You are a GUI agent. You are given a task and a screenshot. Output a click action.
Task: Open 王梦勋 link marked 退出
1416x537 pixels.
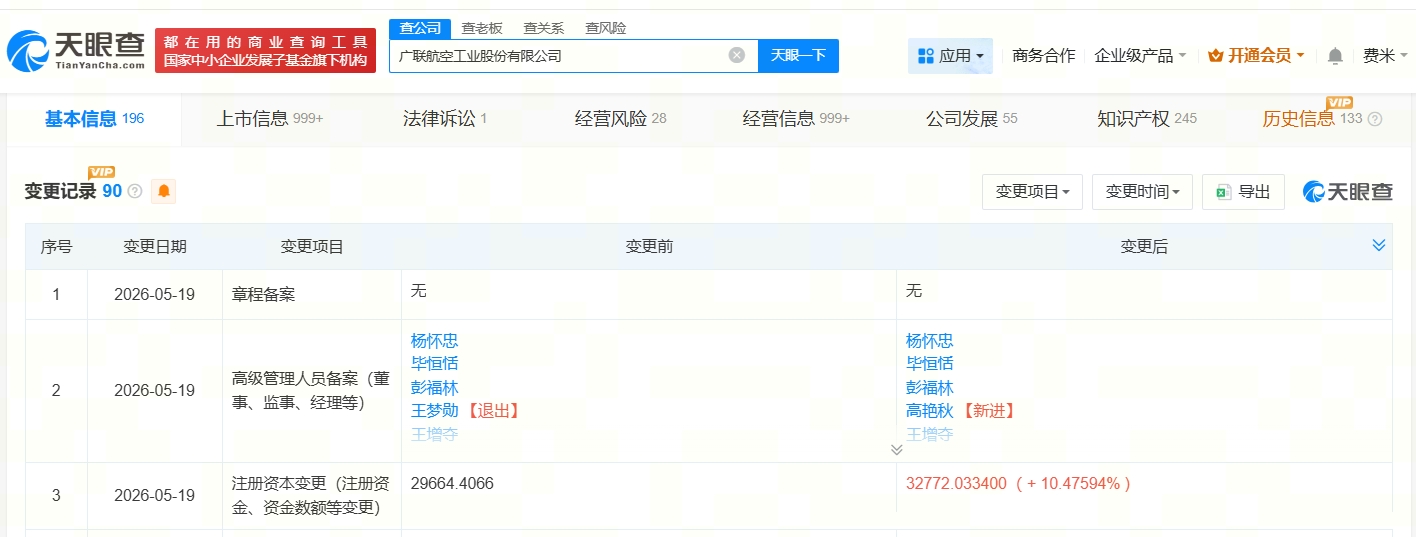(435, 411)
